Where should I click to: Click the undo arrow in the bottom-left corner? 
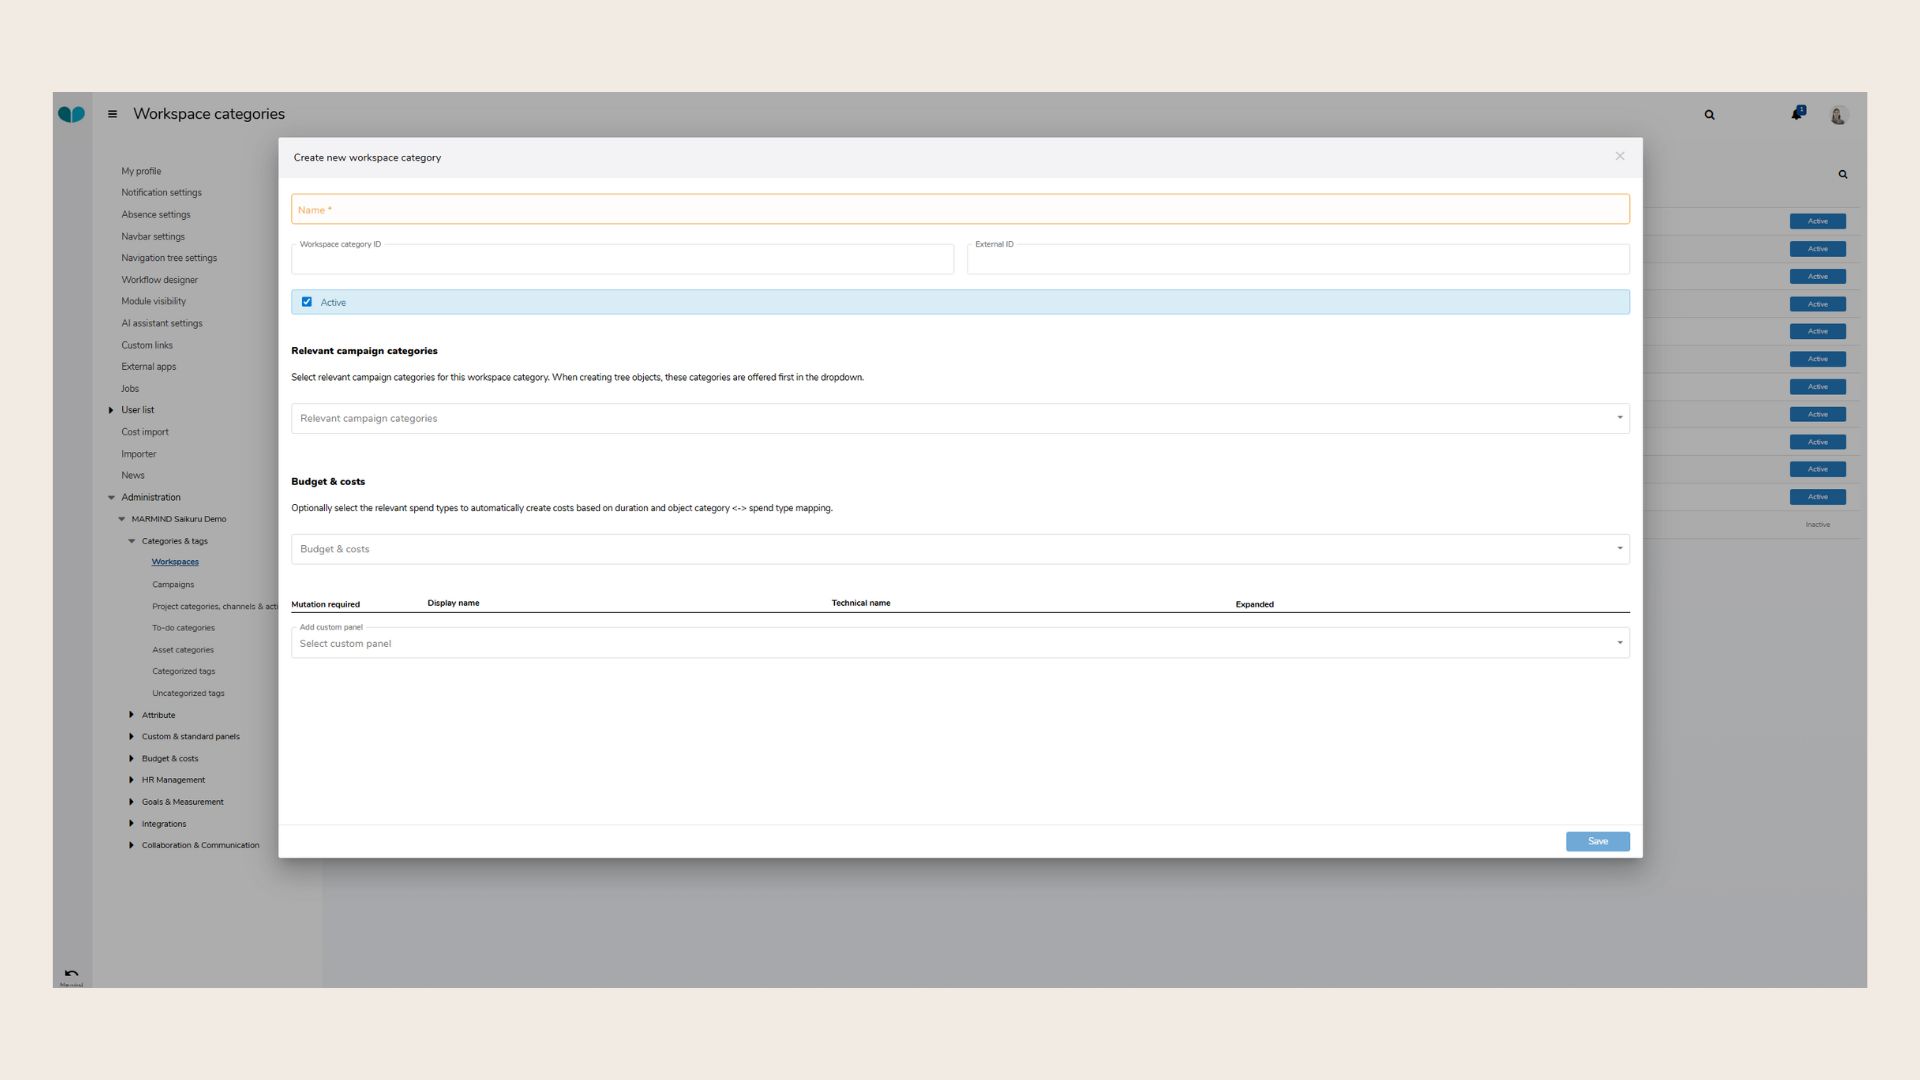tap(71, 973)
